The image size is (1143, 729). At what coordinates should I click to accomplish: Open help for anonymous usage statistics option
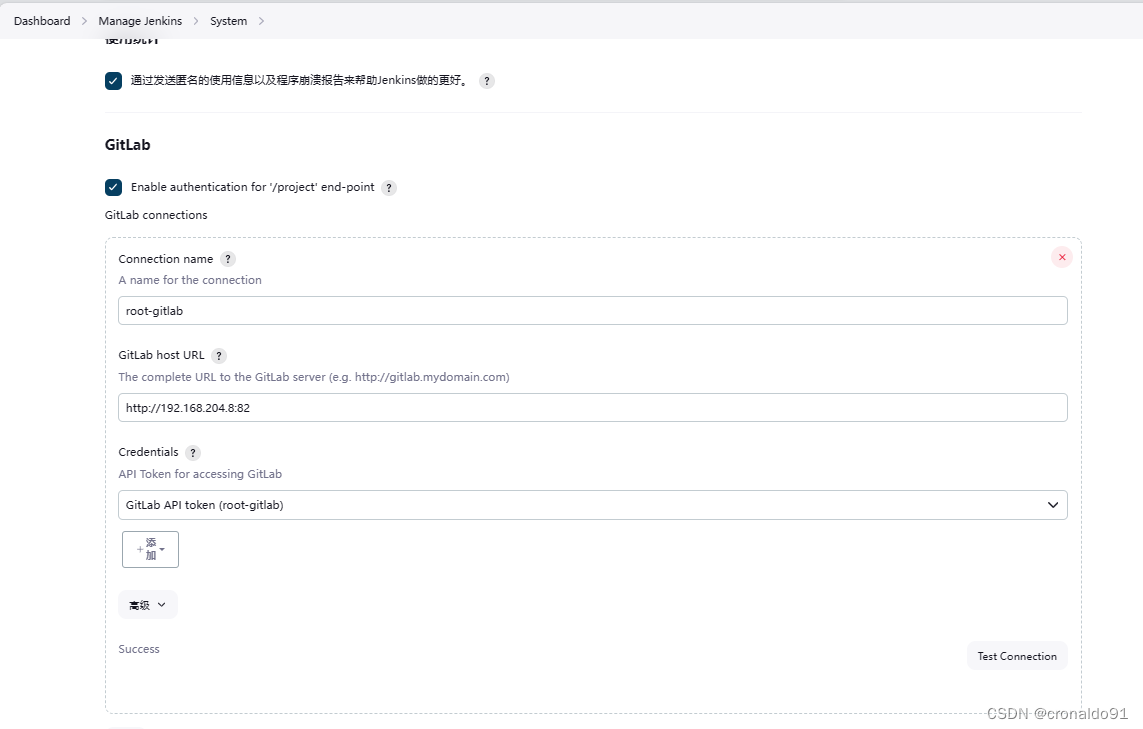(x=487, y=81)
